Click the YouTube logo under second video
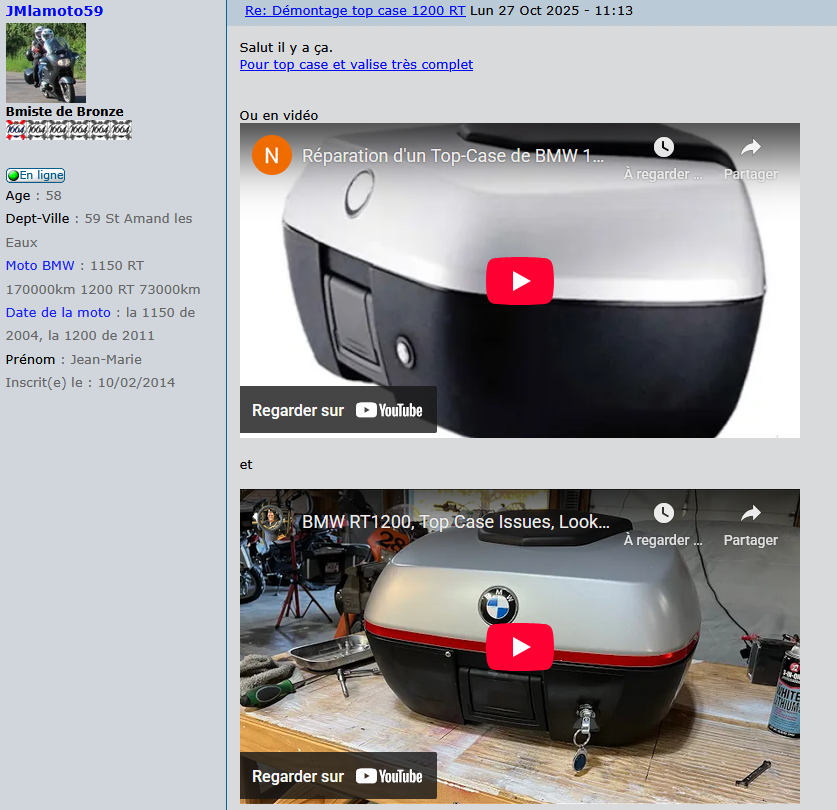This screenshot has height=810, width=837. tap(389, 776)
